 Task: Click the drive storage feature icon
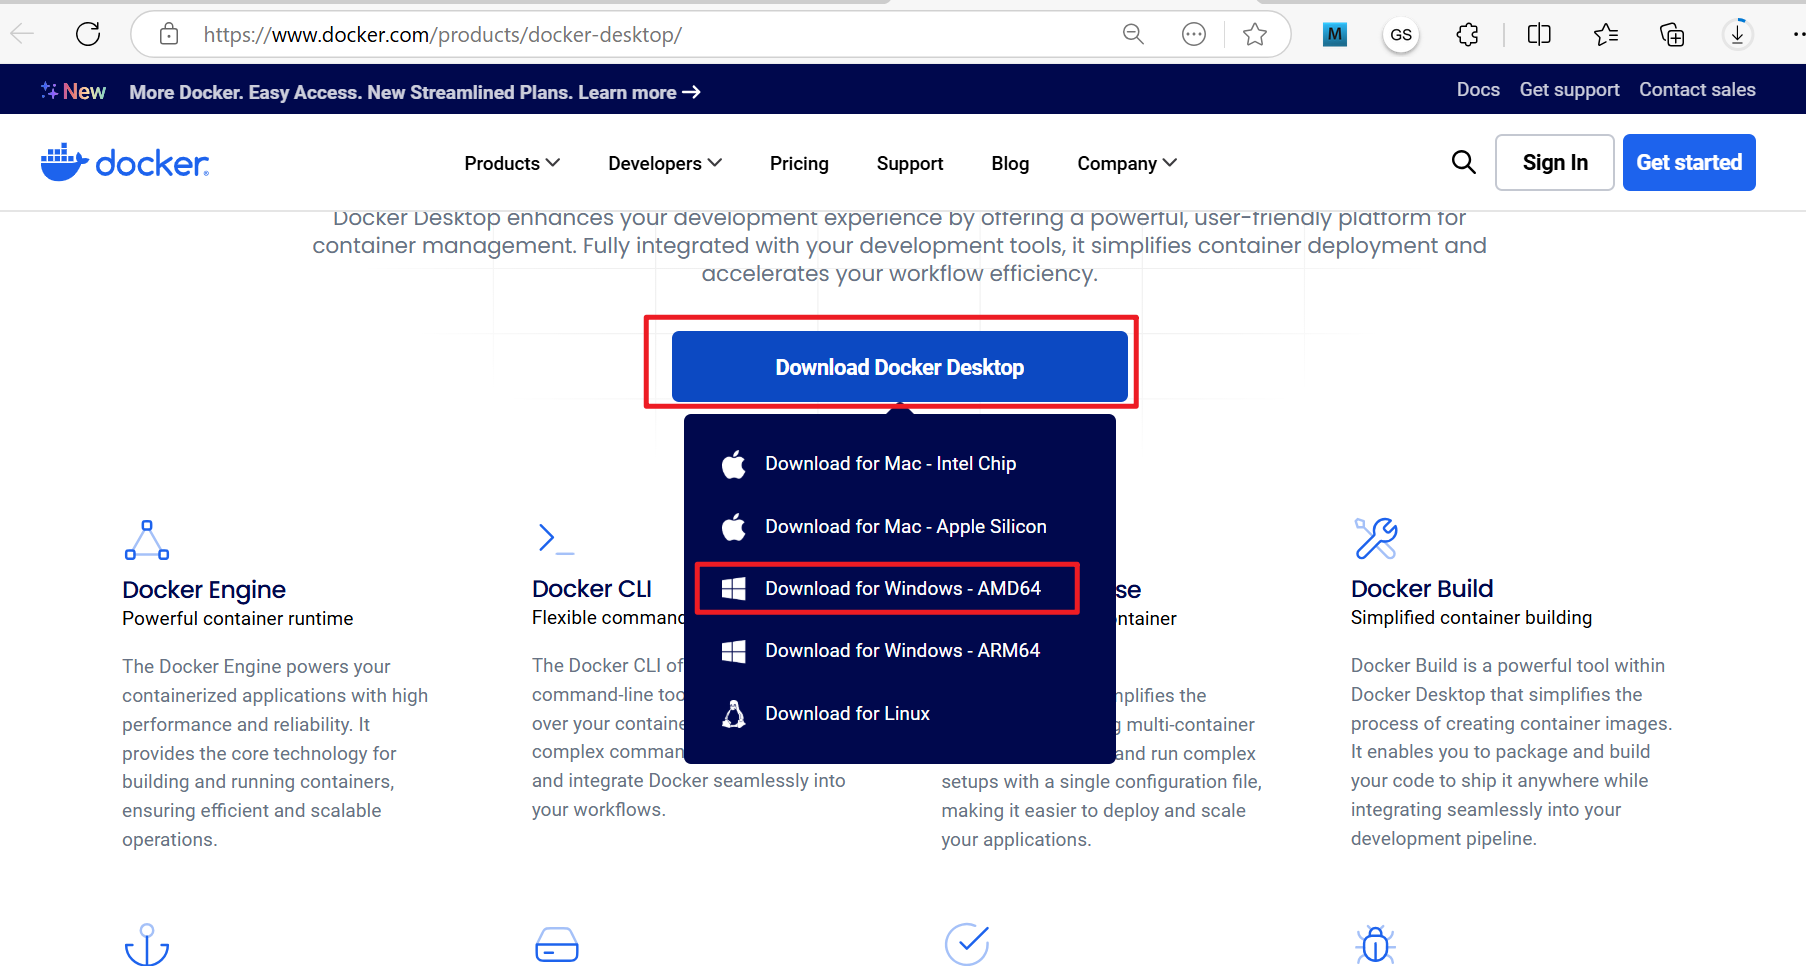tap(557, 944)
